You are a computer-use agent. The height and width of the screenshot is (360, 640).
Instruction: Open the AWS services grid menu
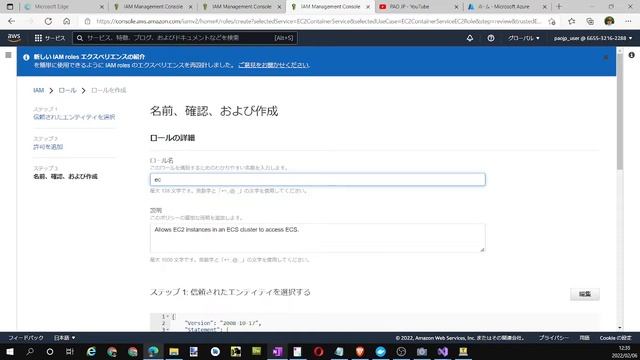click(x=38, y=38)
